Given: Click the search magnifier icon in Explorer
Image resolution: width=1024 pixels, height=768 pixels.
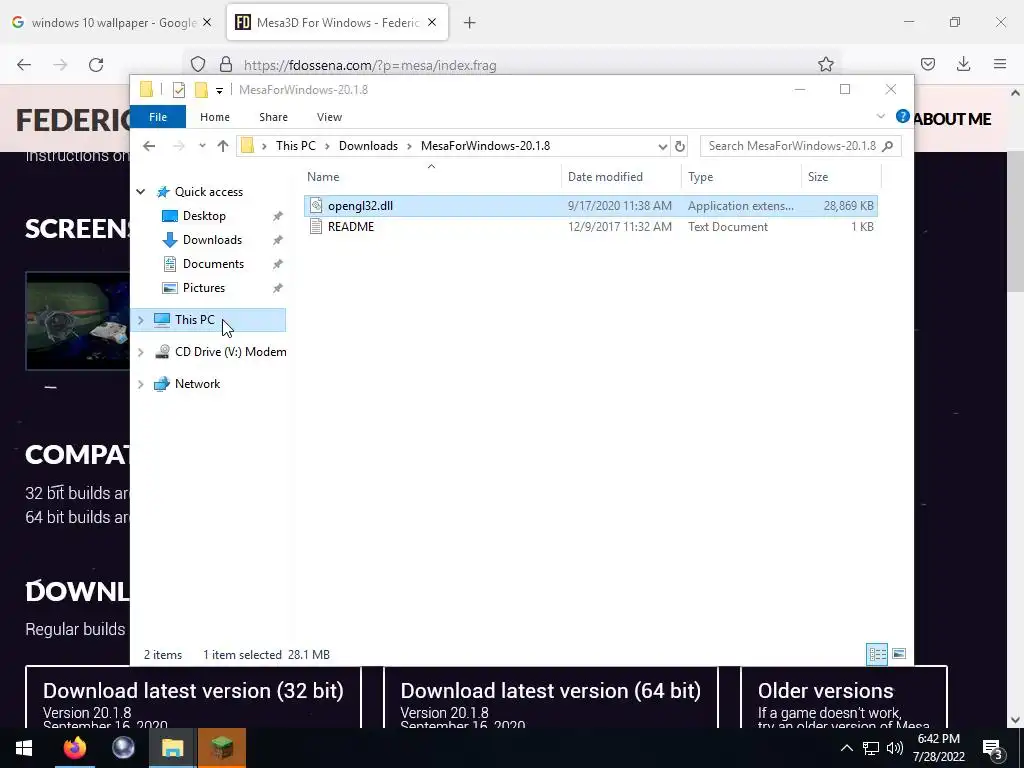Looking at the screenshot, I should coord(888,146).
